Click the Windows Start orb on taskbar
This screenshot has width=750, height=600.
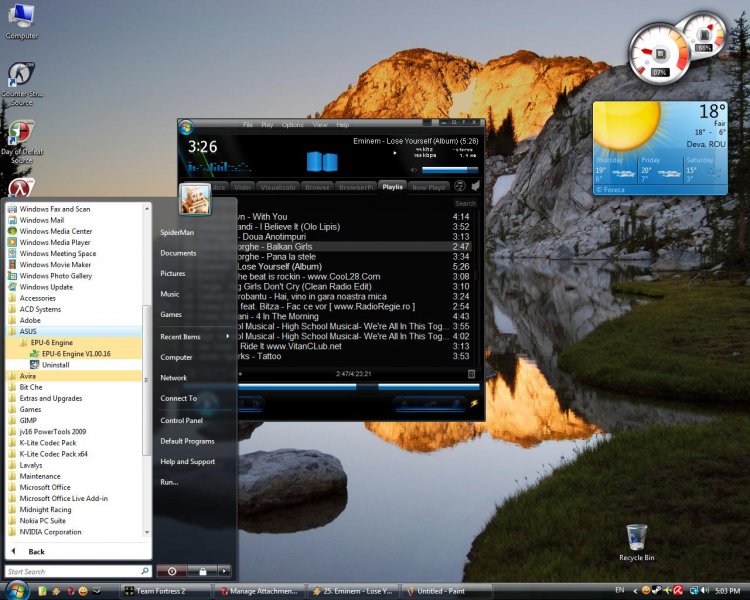point(17,590)
